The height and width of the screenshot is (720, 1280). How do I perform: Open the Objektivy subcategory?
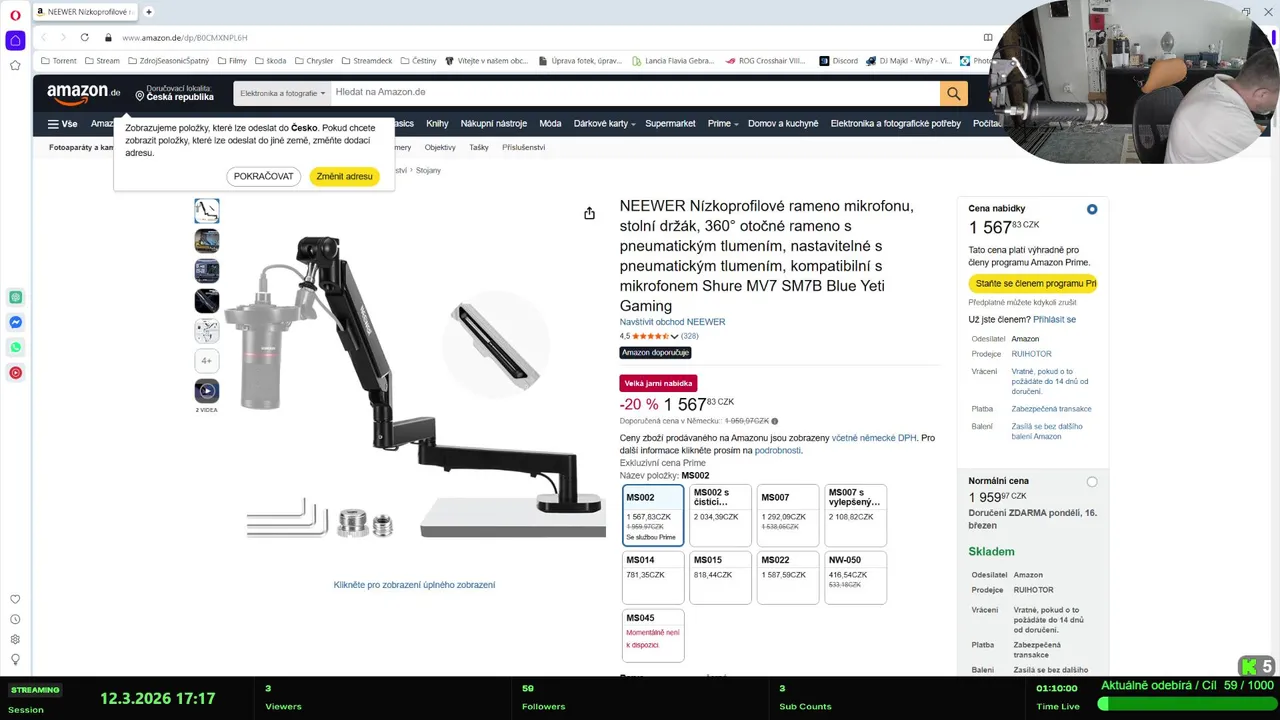click(440, 147)
